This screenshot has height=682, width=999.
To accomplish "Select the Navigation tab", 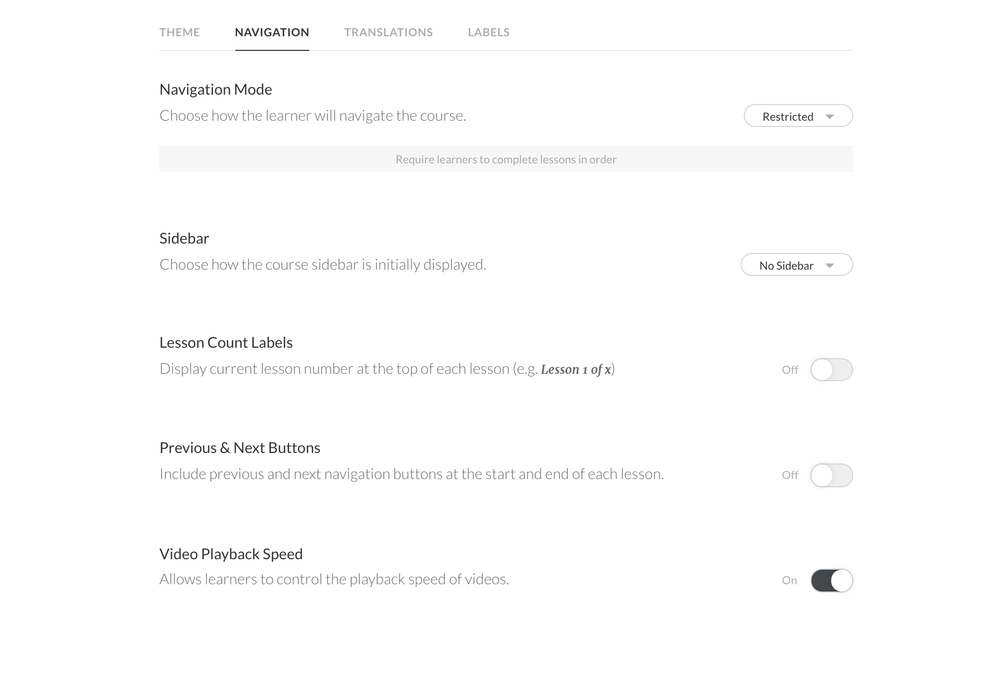I will pyautogui.click(x=272, y=32).
